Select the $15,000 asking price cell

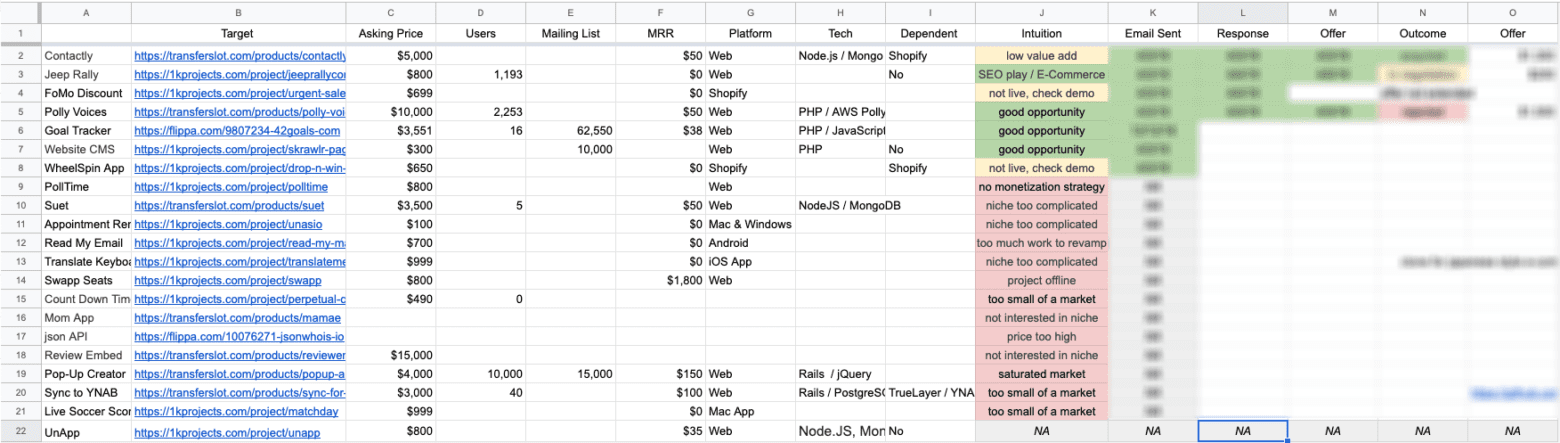tap(391, 356)
